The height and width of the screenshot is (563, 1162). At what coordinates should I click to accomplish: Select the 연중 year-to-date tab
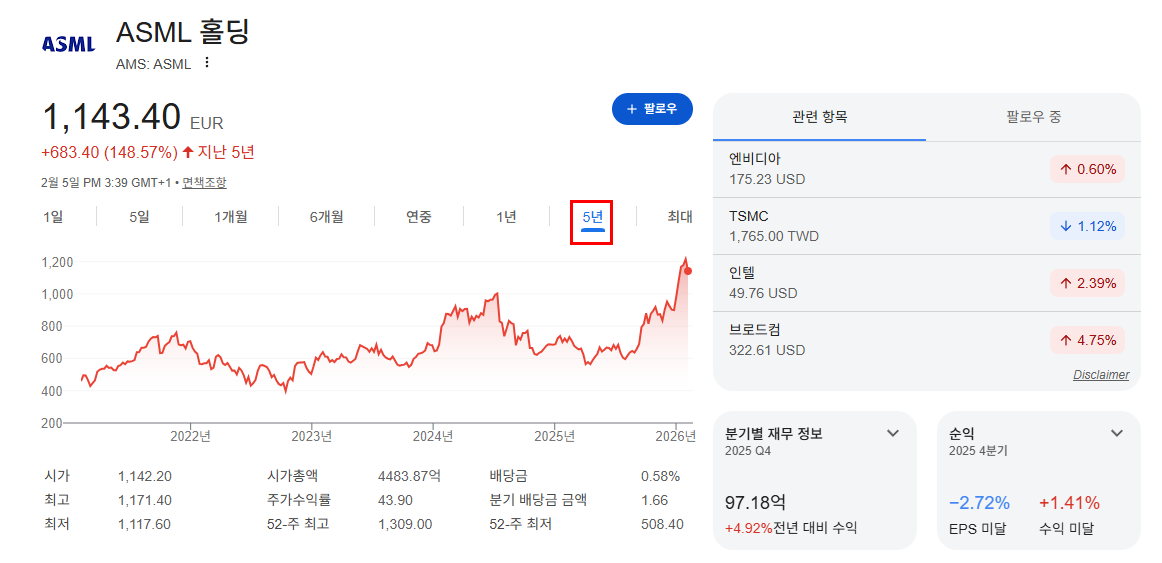419,217
